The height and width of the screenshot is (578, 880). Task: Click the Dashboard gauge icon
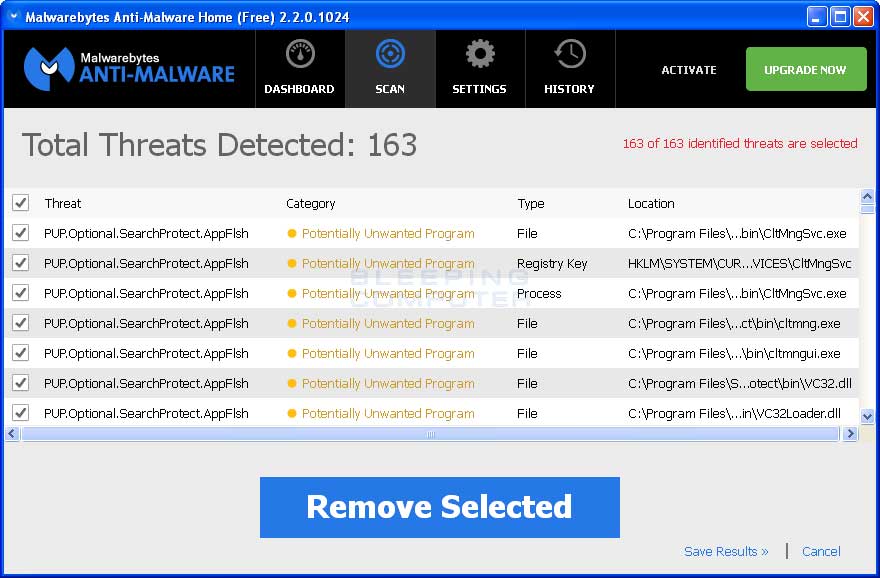point(299,55)
